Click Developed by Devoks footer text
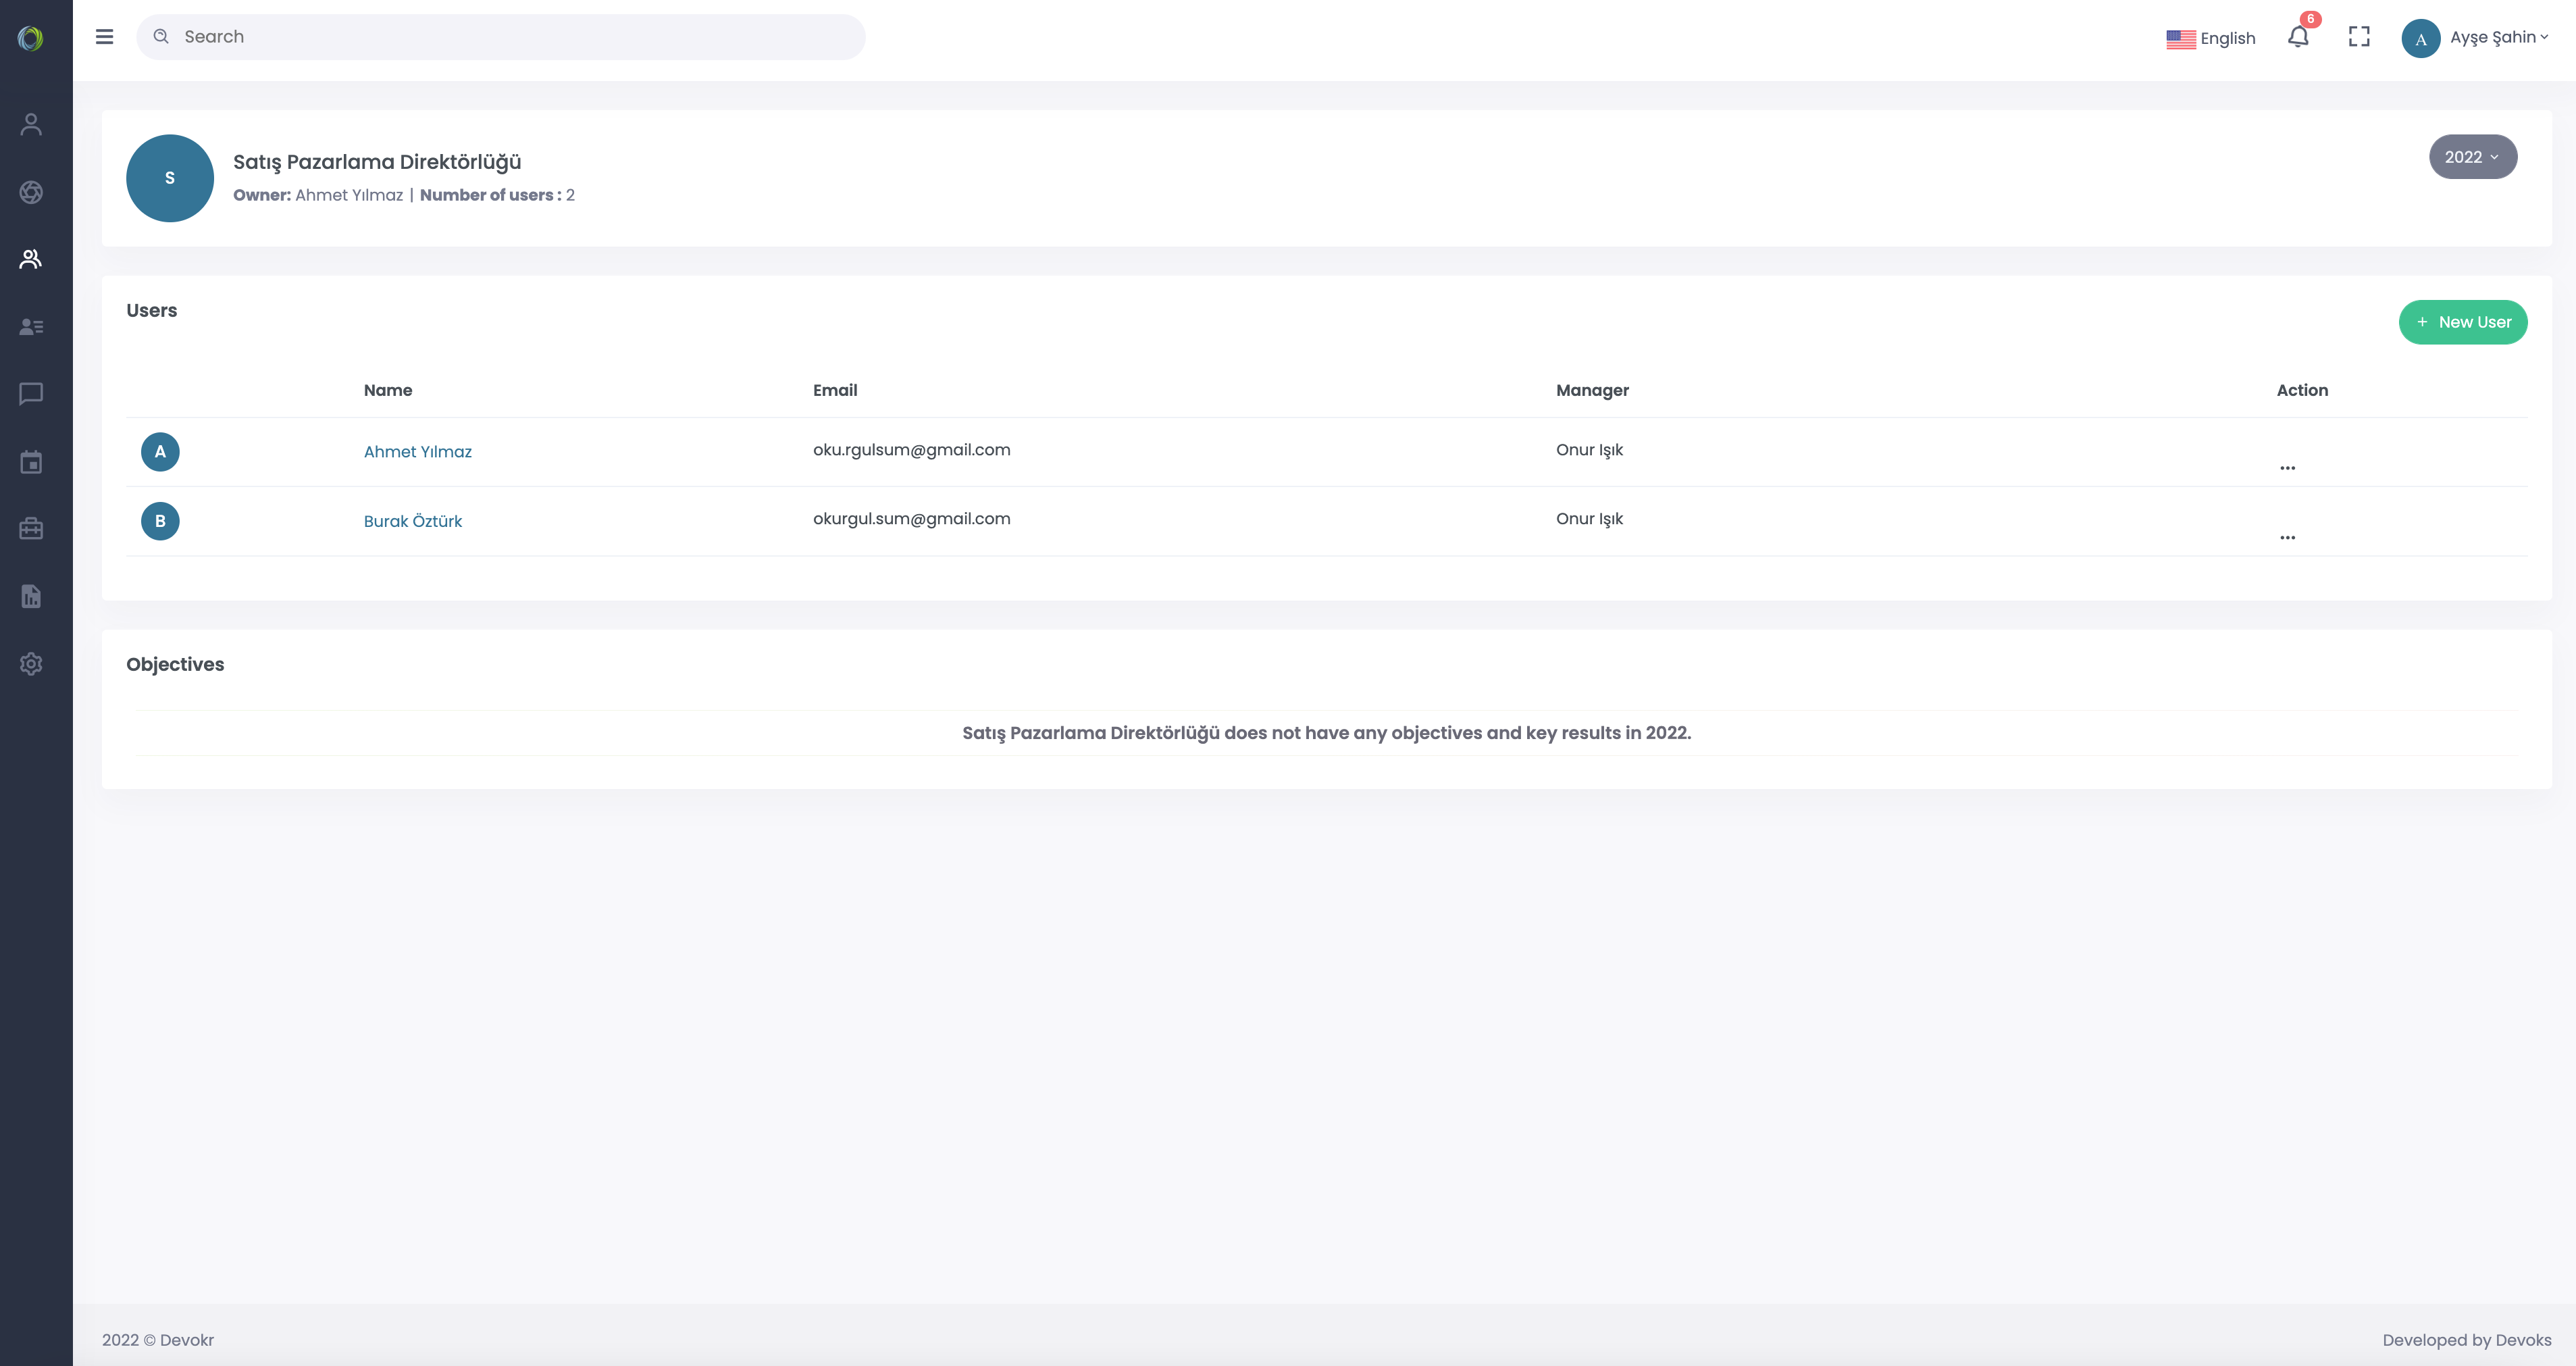This screenshot has height=1366, width=2576. click(x=2466, y=1340)
